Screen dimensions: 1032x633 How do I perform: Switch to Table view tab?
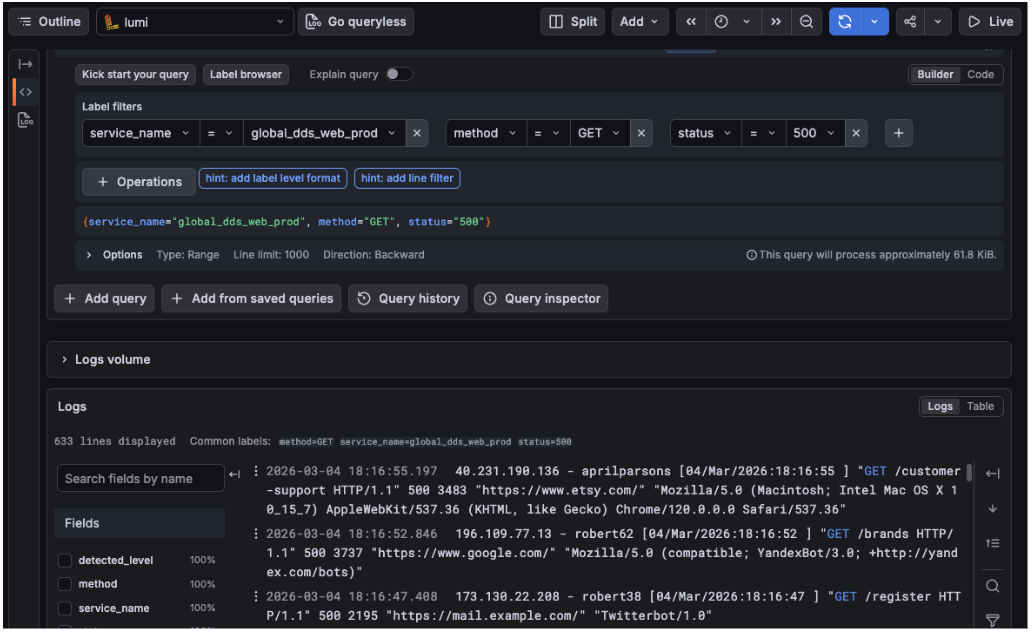(x=980, y=407)
